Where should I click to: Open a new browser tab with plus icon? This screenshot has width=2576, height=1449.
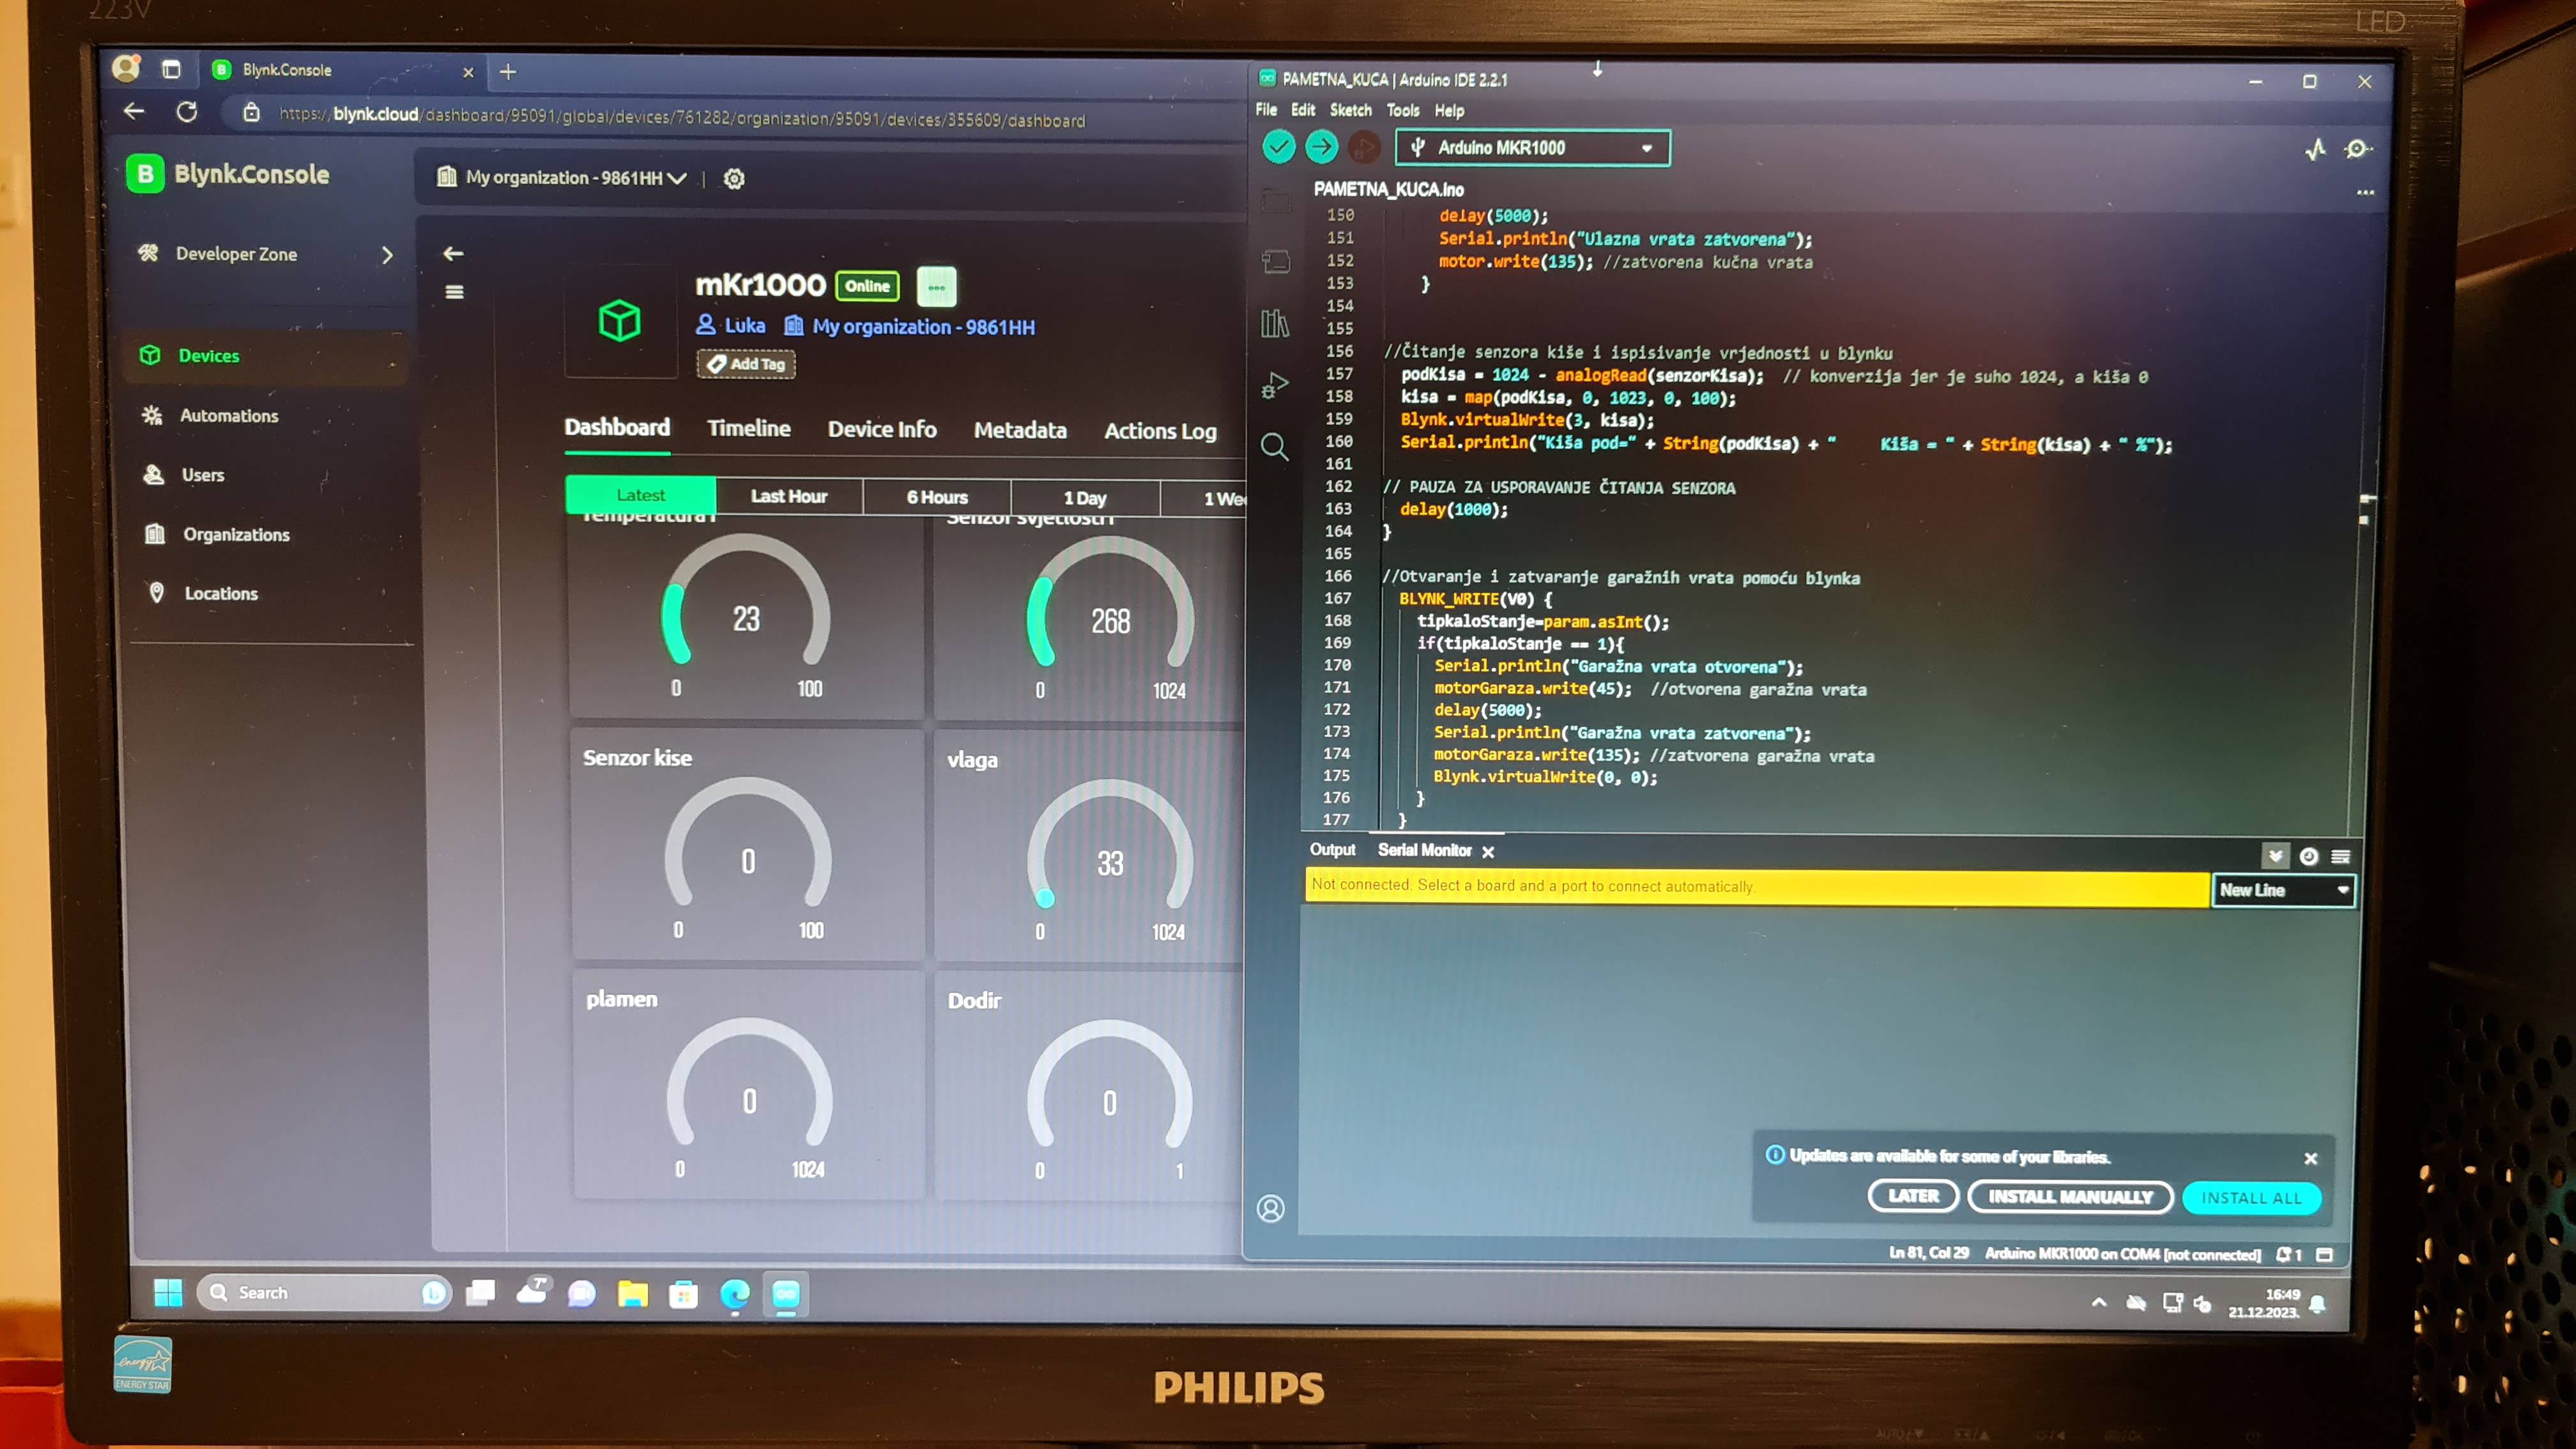(508, 72)
